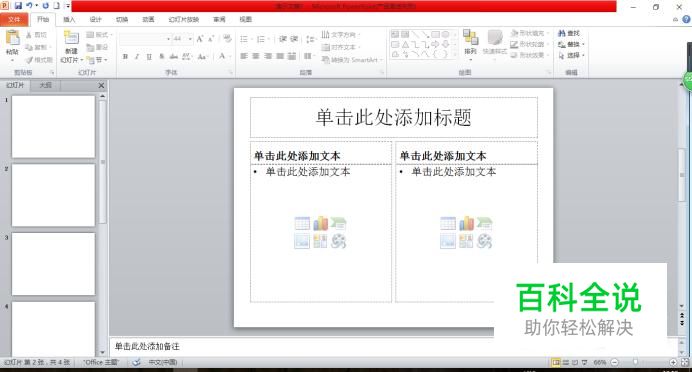Switch to the Design (设计) tab
The width and height of the screenshot is (692, 372).
tap(95, 19)
